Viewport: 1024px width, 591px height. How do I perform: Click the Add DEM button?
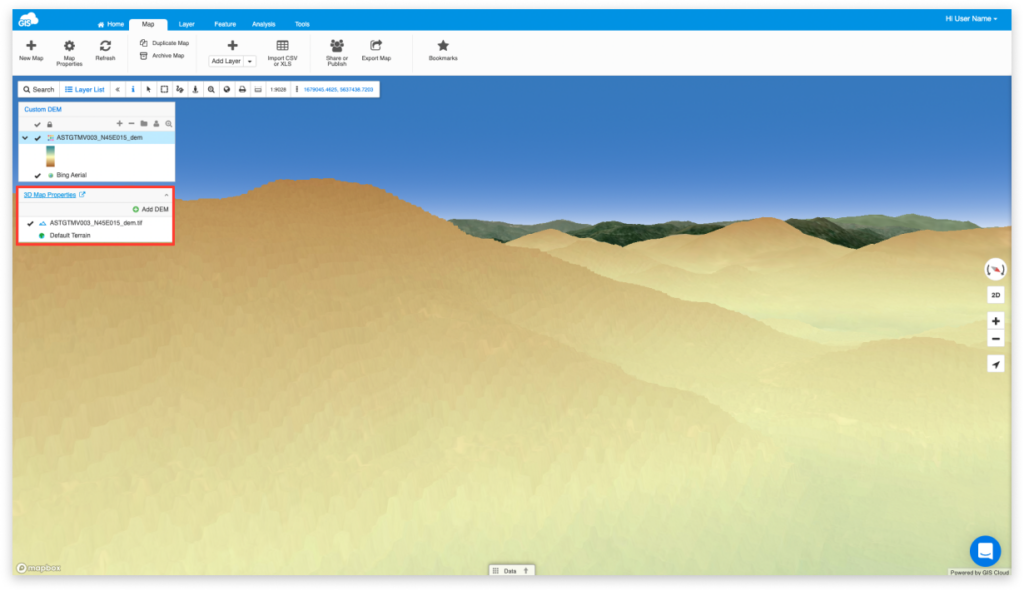tap(151, 209)
